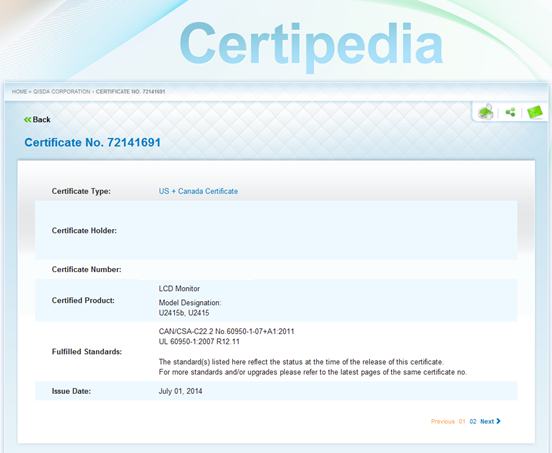Select the 'Model Designation:' text
This screenshot has width=552, height=453.
pos(190,303)
